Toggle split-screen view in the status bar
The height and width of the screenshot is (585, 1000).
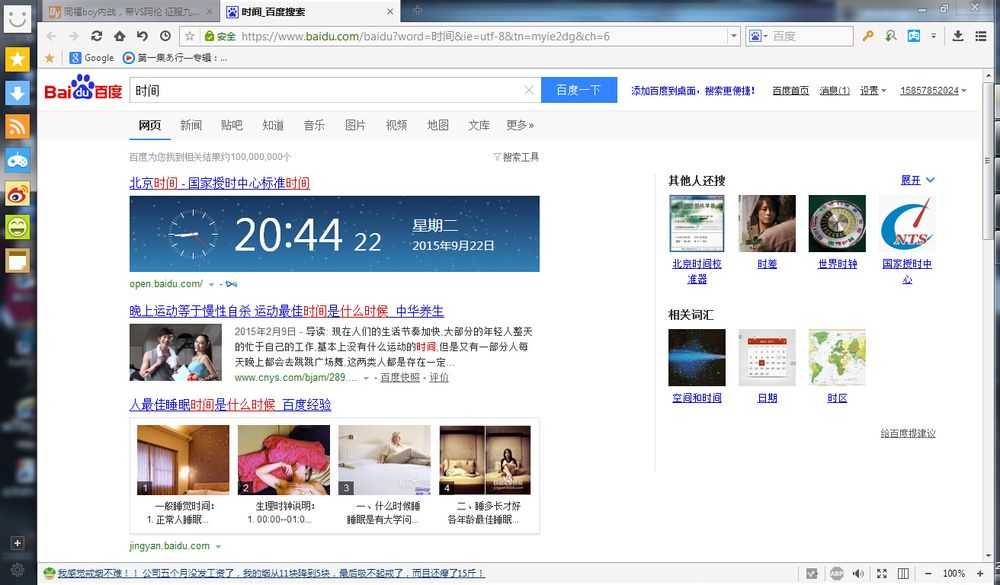click(903, 574)
